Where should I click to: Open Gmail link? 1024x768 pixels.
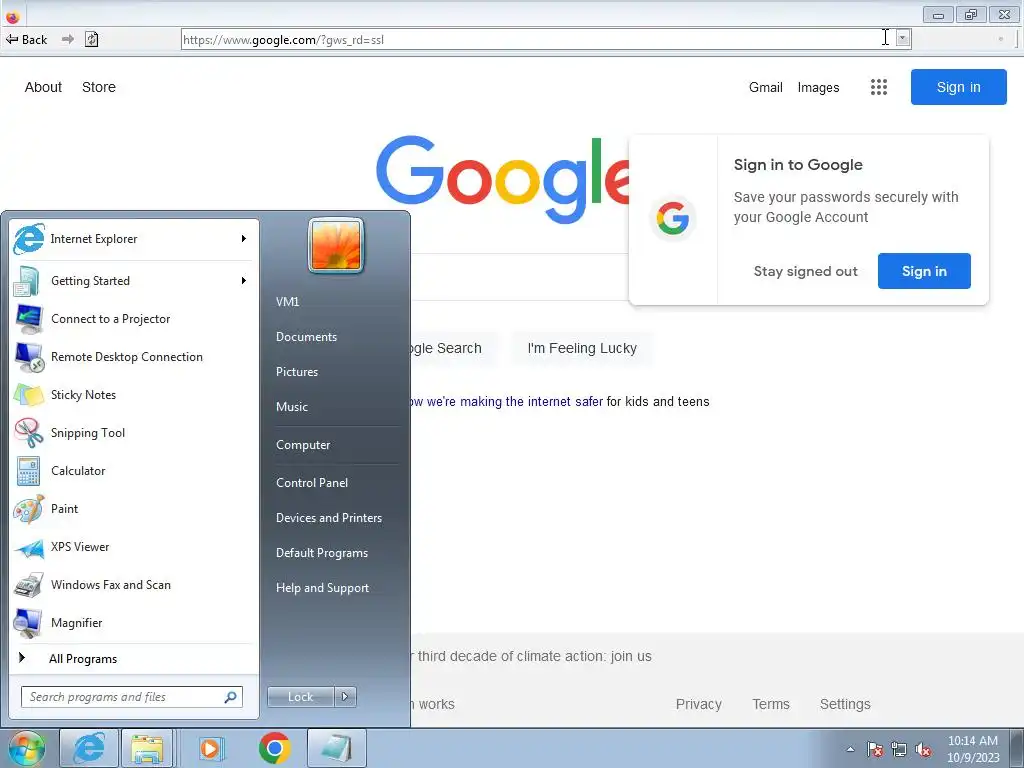pos(765,87)
